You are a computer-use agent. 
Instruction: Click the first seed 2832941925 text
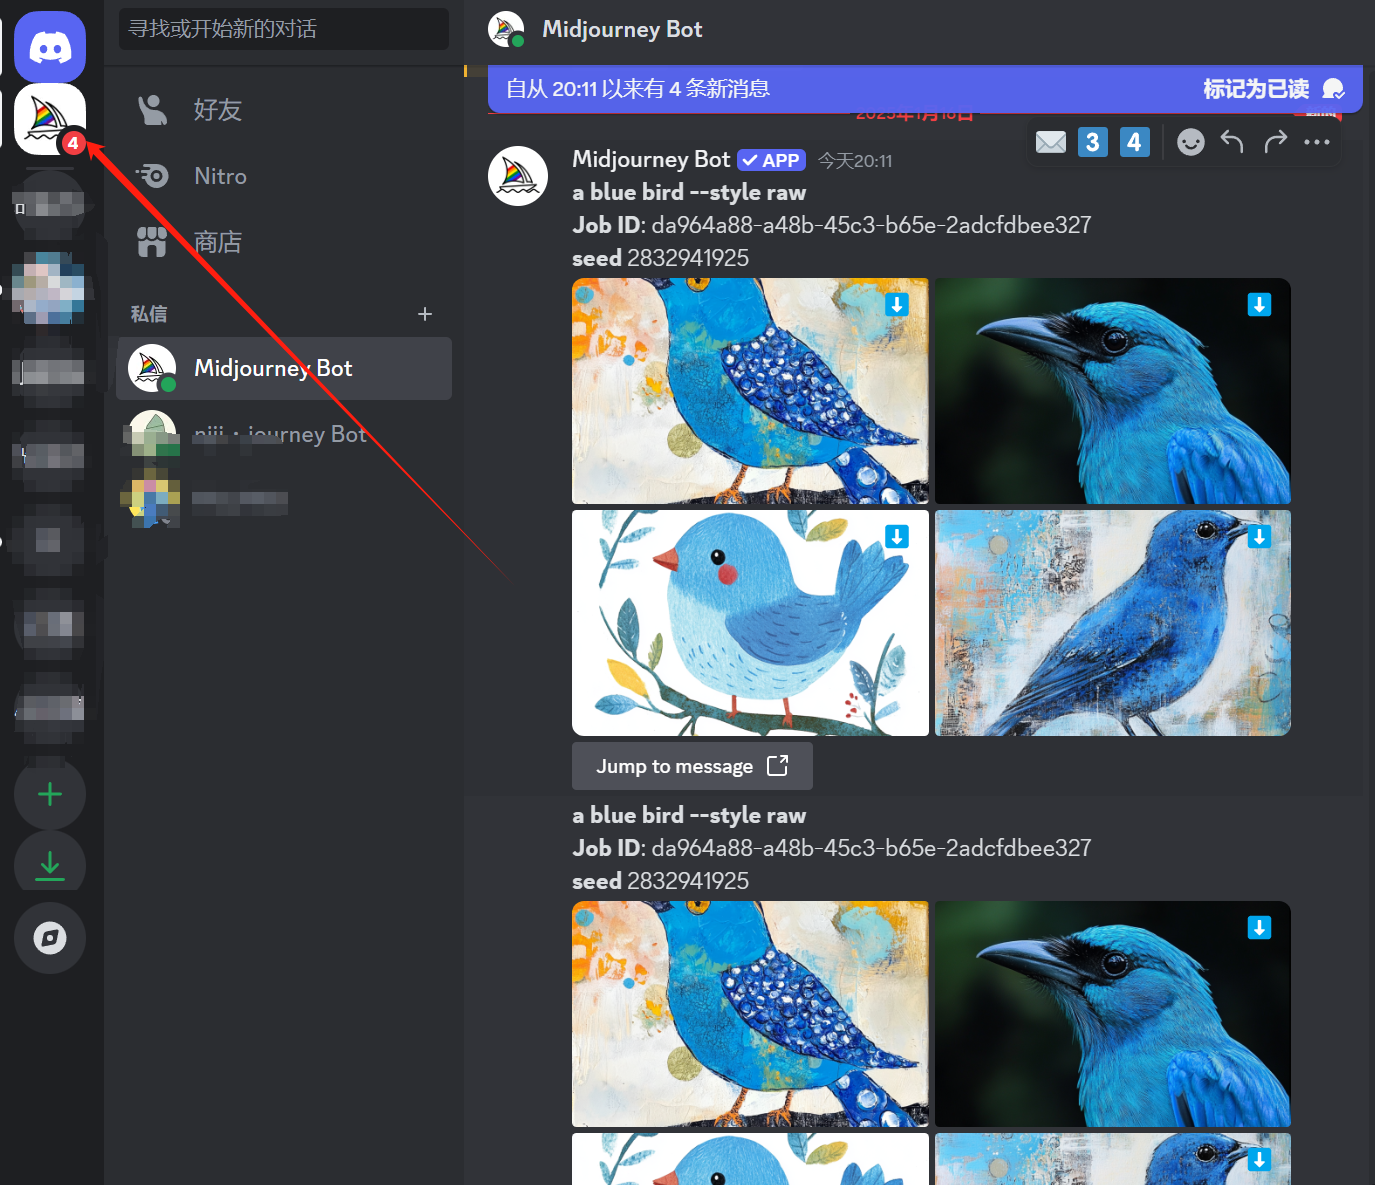point(660,258)
